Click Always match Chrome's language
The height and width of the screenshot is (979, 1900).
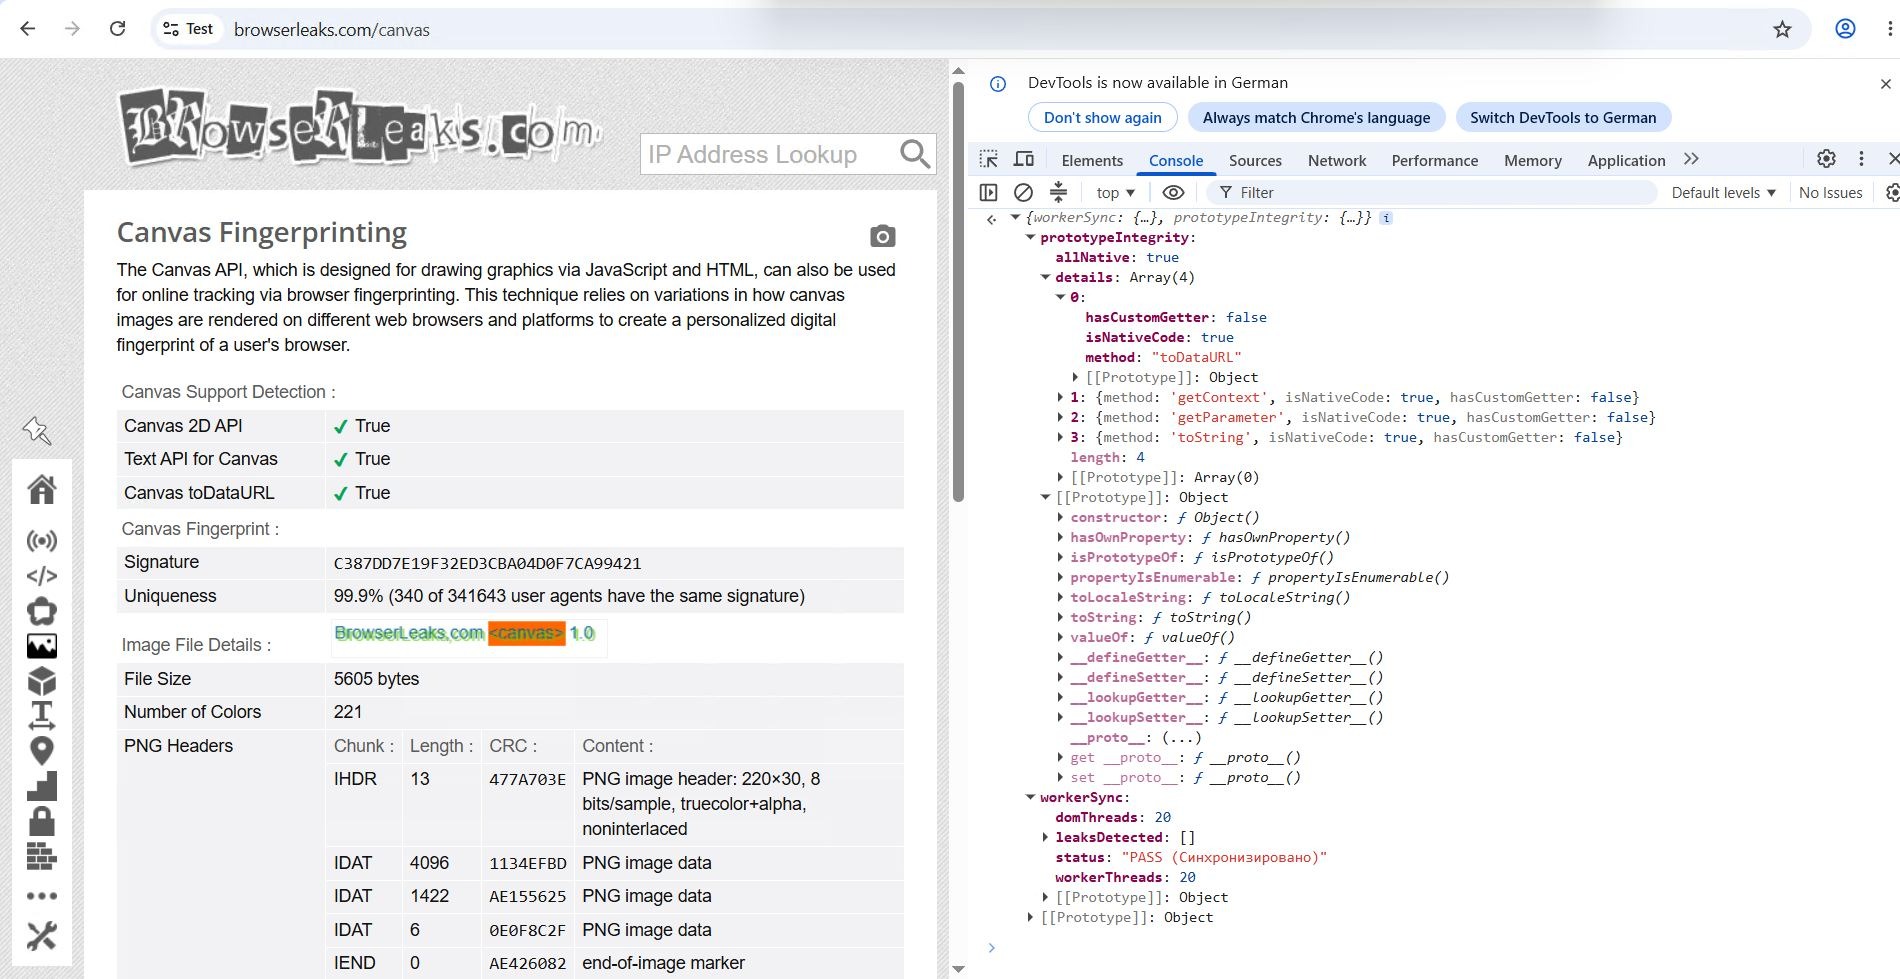pyautogui.click(x=1316, y=117)
